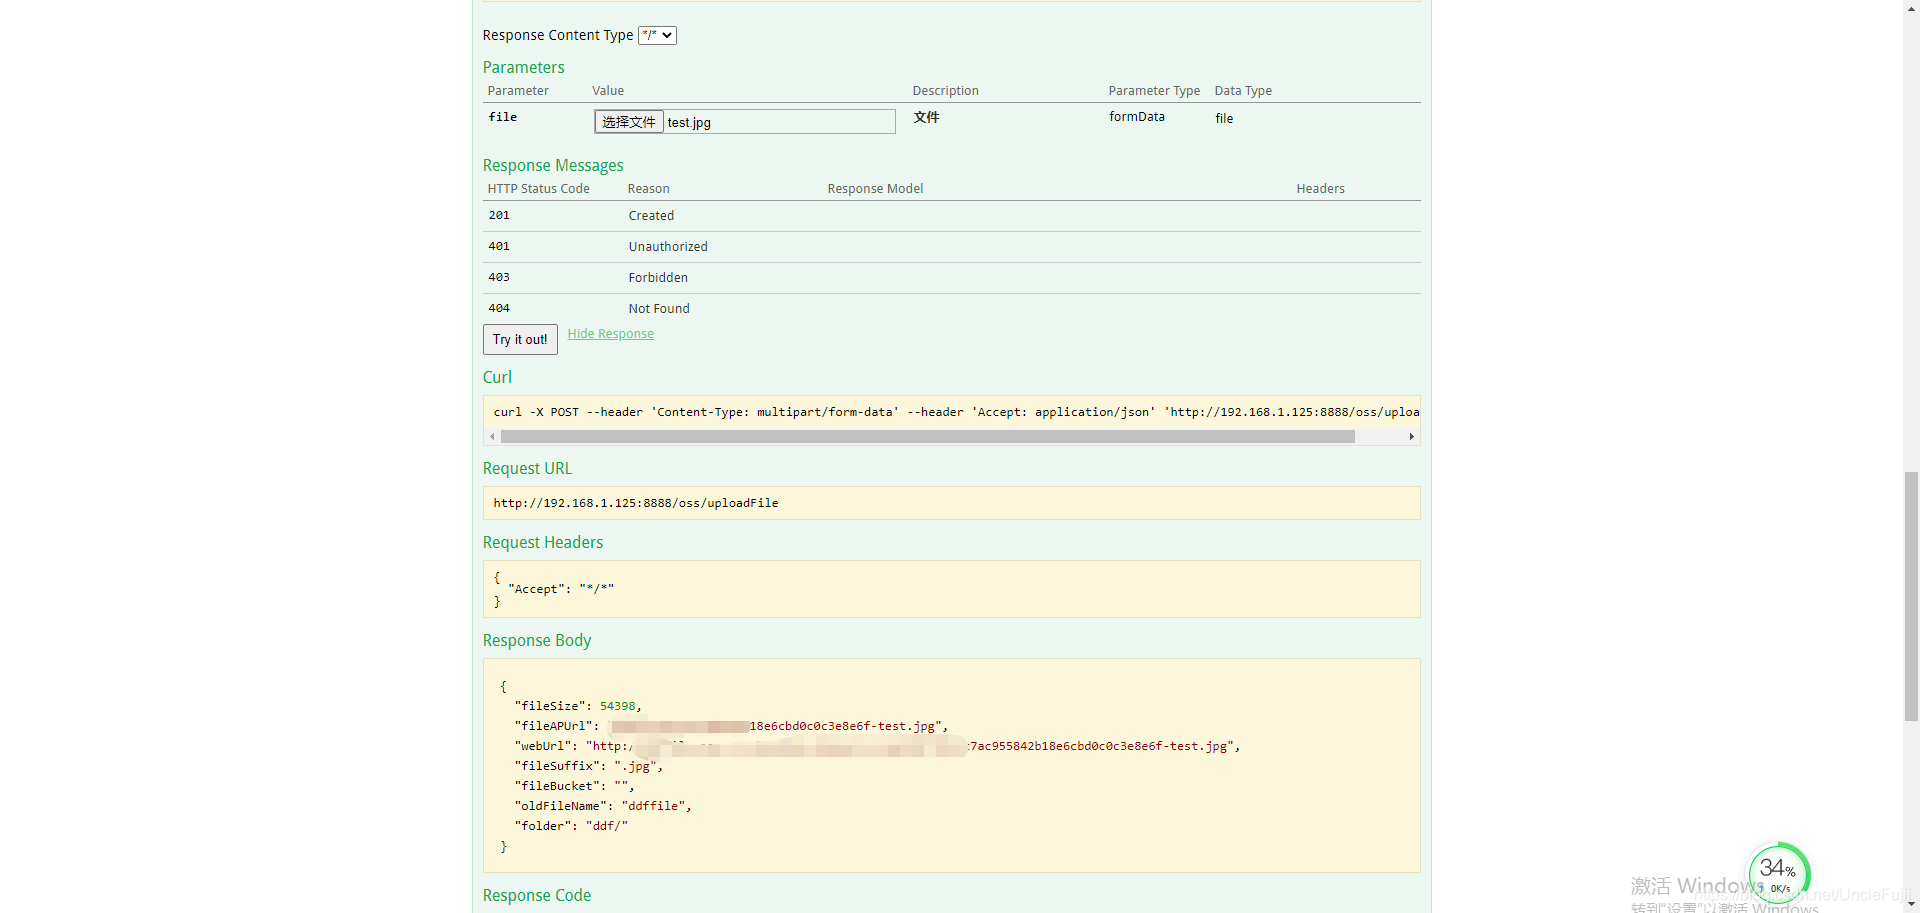The height and width of the screenshot is (913, 1920).
Task: Click the Created reason cell
Action: [651, 216]
